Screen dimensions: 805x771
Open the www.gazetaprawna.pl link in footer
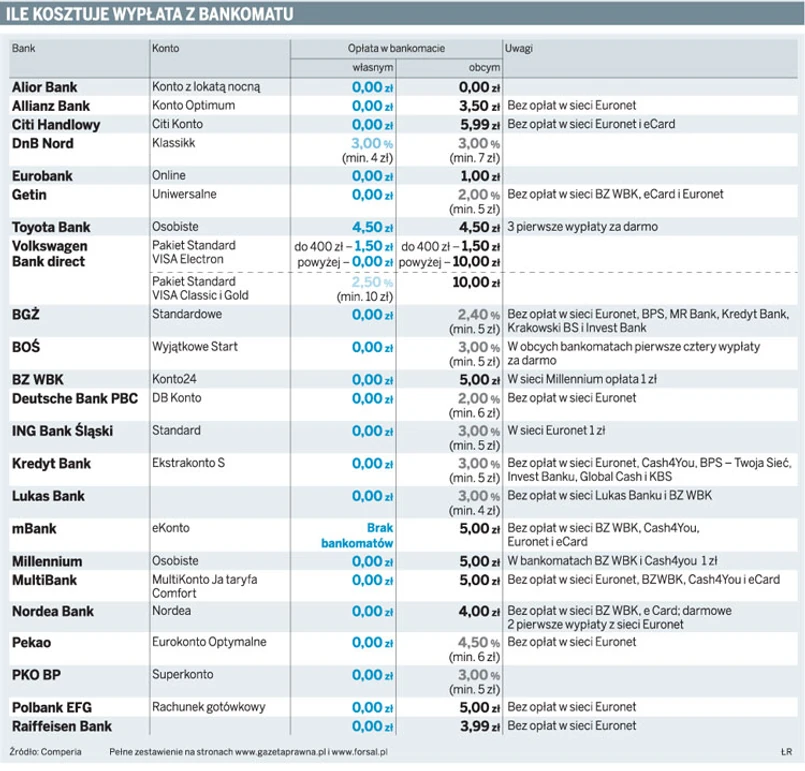coord(280,749)
